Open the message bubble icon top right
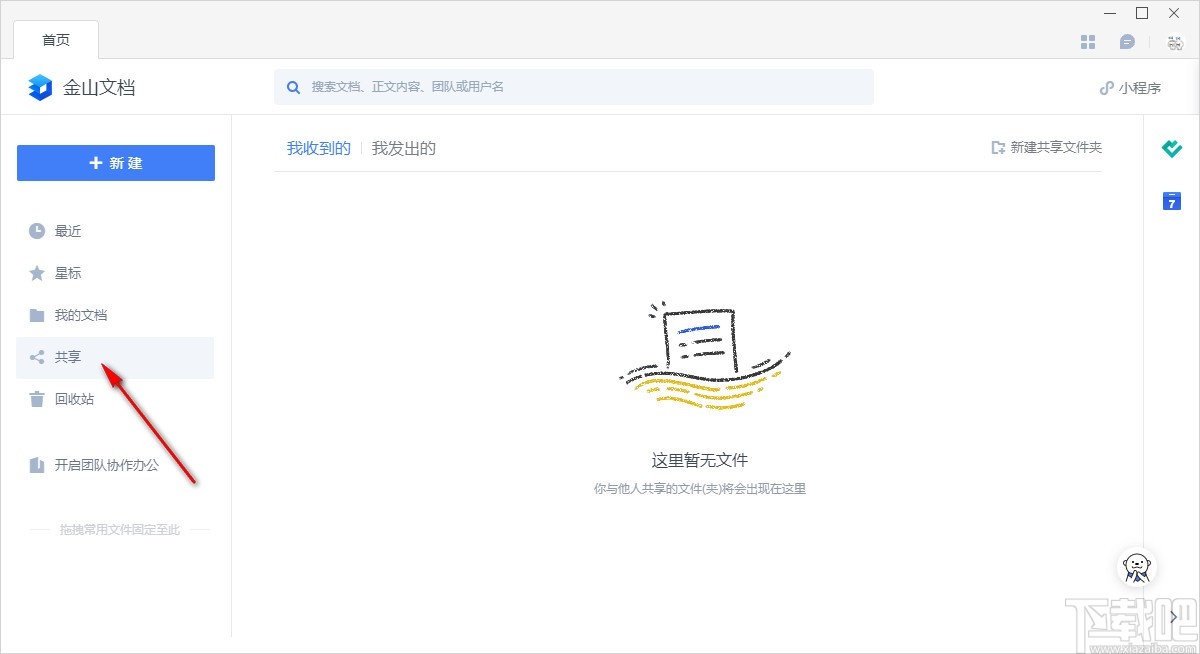The height and width of the screenshot is (654, 1200). (1129, 41)
